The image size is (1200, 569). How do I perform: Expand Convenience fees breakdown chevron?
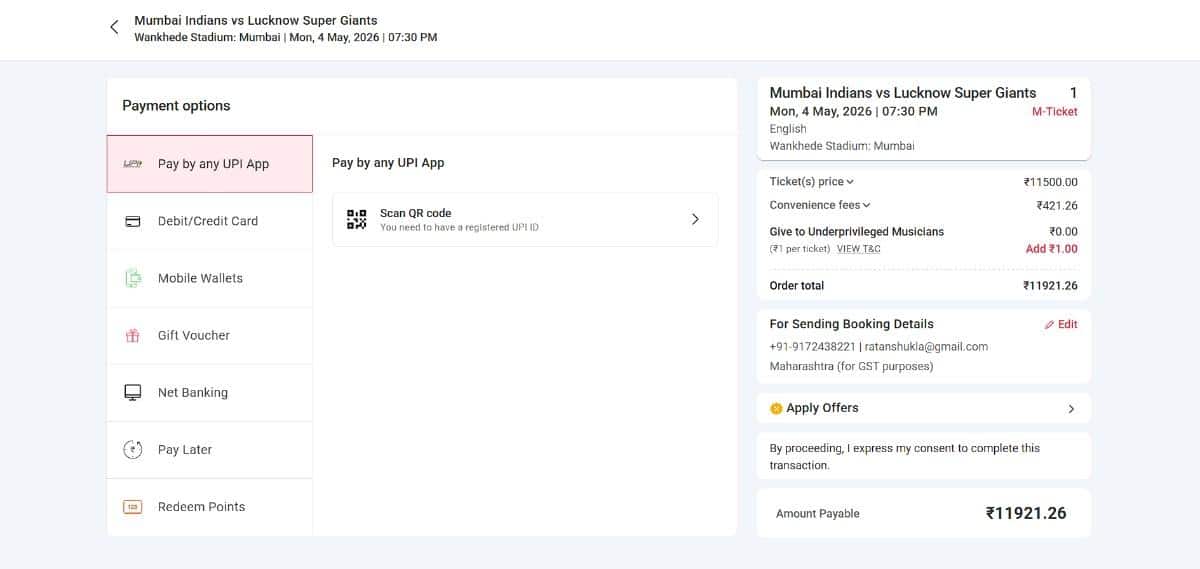click(x=866, y=205)
